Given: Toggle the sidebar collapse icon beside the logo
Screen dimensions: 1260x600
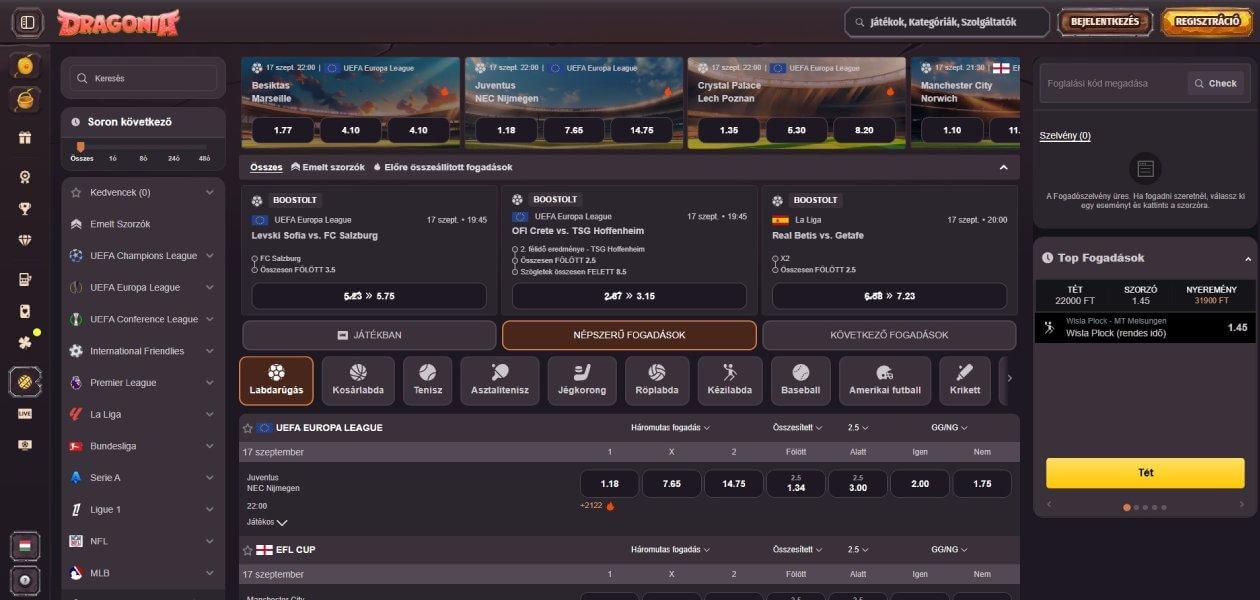Looking at the screenshot, I should pyautogui.click(x=27, y=22).
